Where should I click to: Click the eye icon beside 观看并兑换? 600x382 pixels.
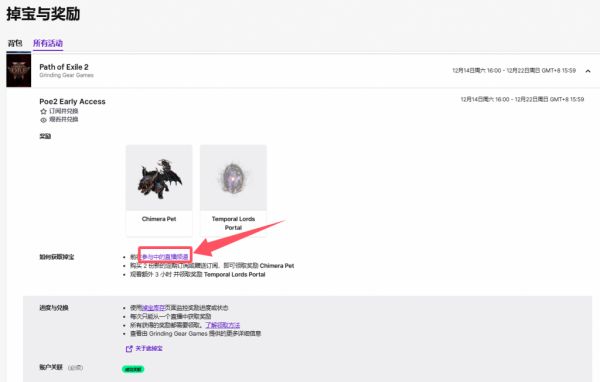pyautogui.click(x=43, y=120)
